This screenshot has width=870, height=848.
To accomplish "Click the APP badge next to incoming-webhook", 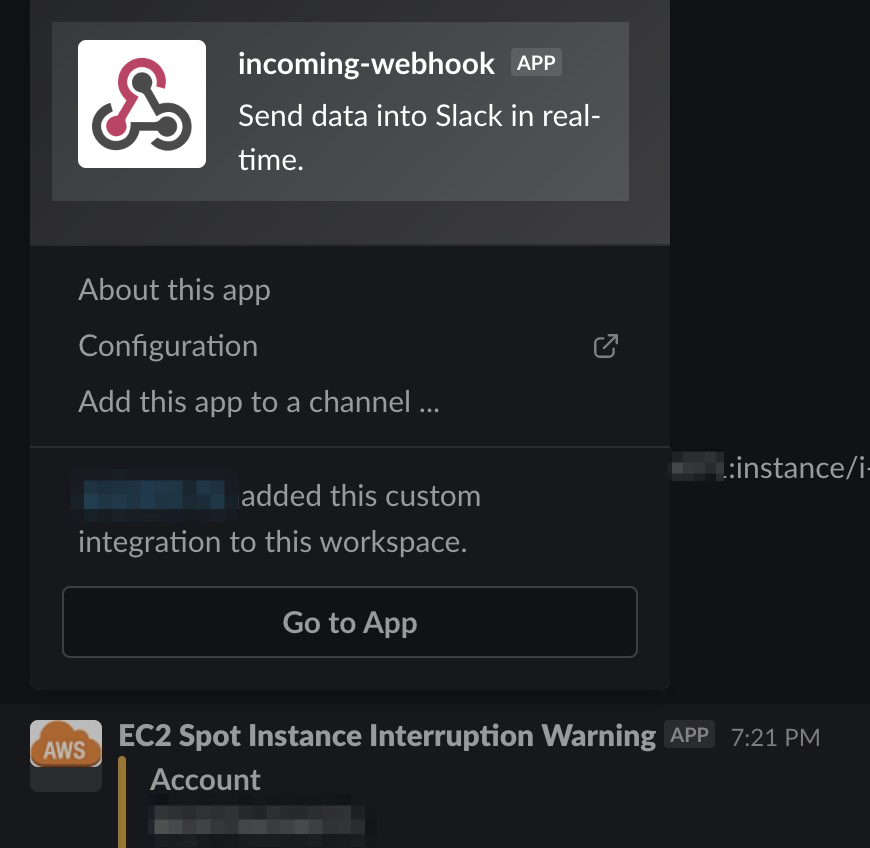I will pyautogui.click(x=536, y=62).
